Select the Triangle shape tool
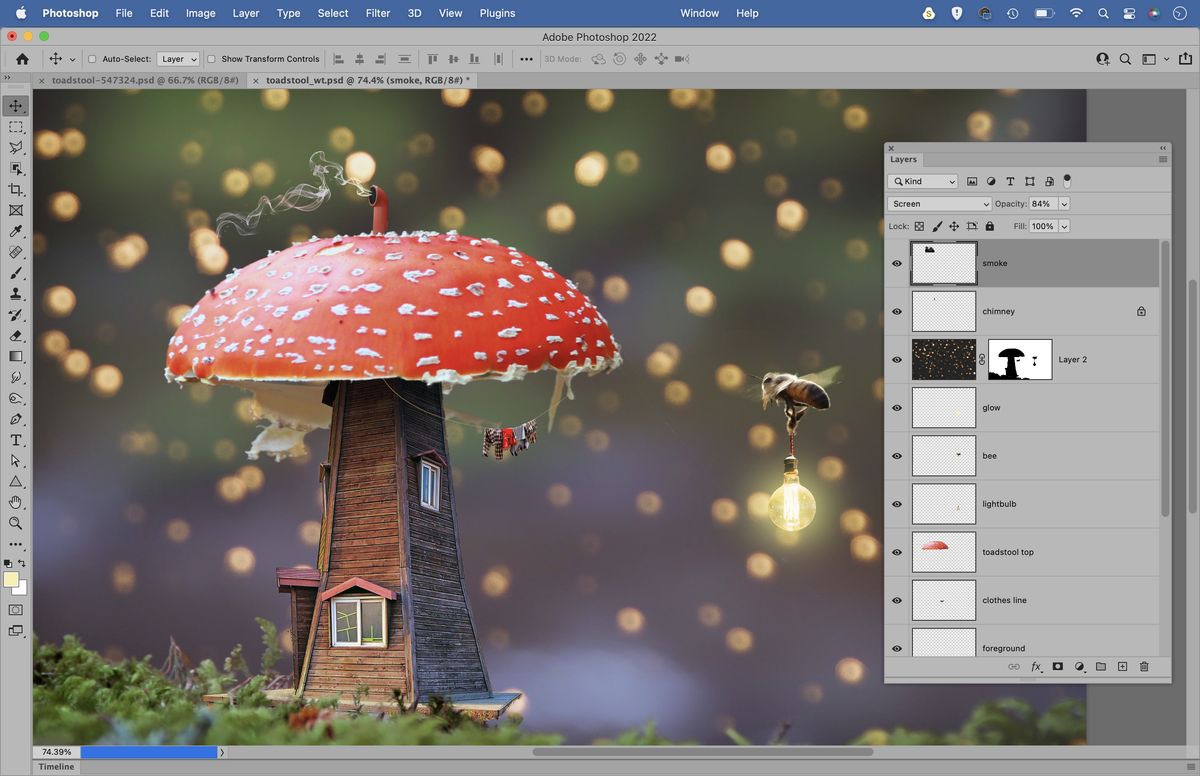This screenshot has width=1200, height=776. [x=16, y=482]
